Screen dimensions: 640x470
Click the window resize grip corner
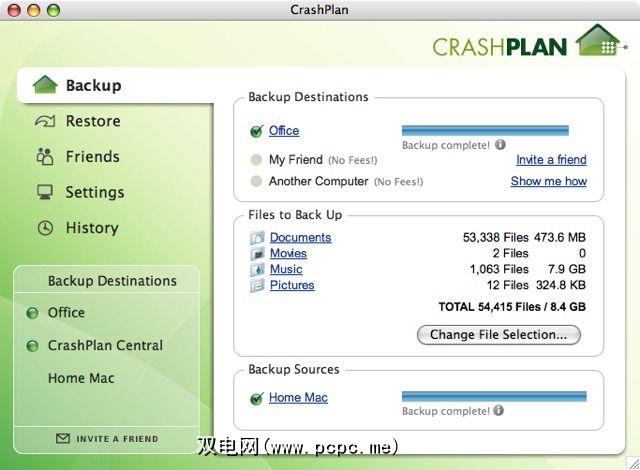coord(633,463)
